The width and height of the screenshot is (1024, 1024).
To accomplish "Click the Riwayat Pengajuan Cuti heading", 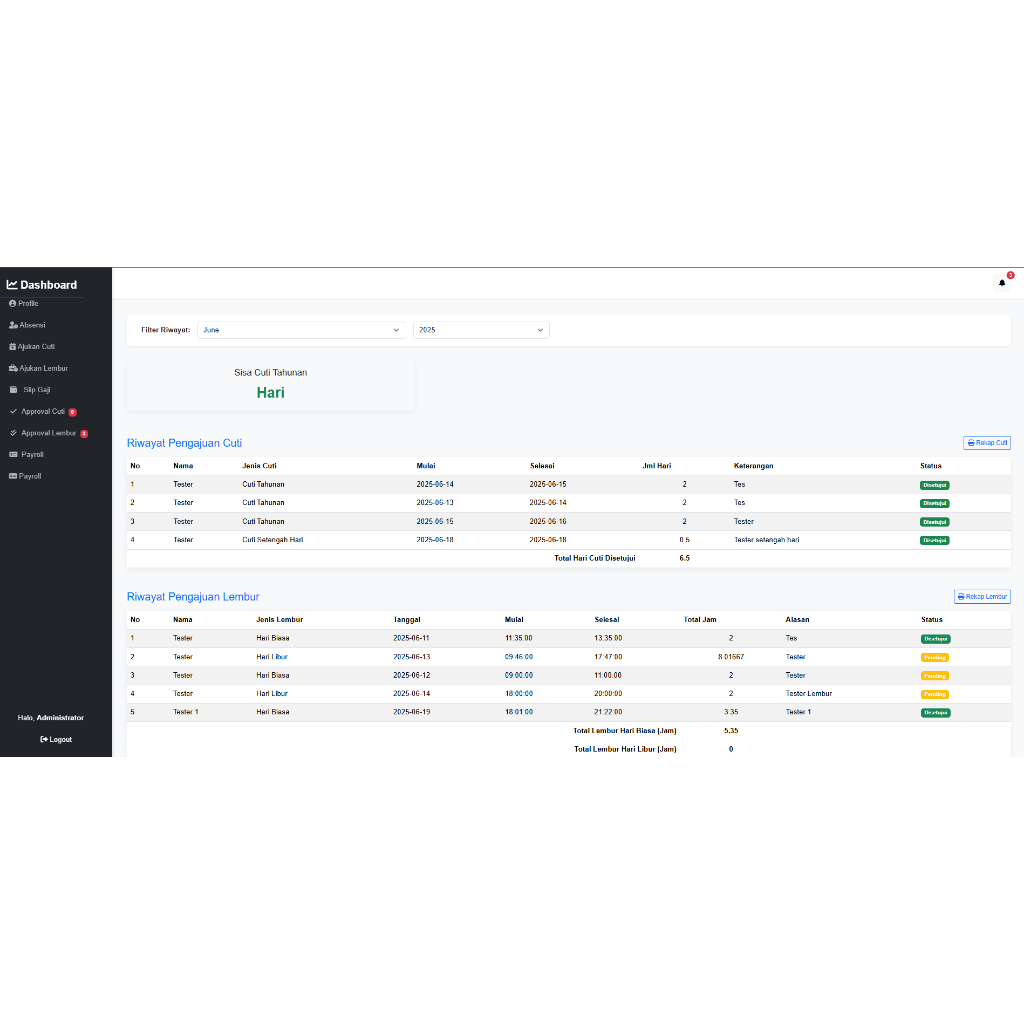I will pos(184,443).
